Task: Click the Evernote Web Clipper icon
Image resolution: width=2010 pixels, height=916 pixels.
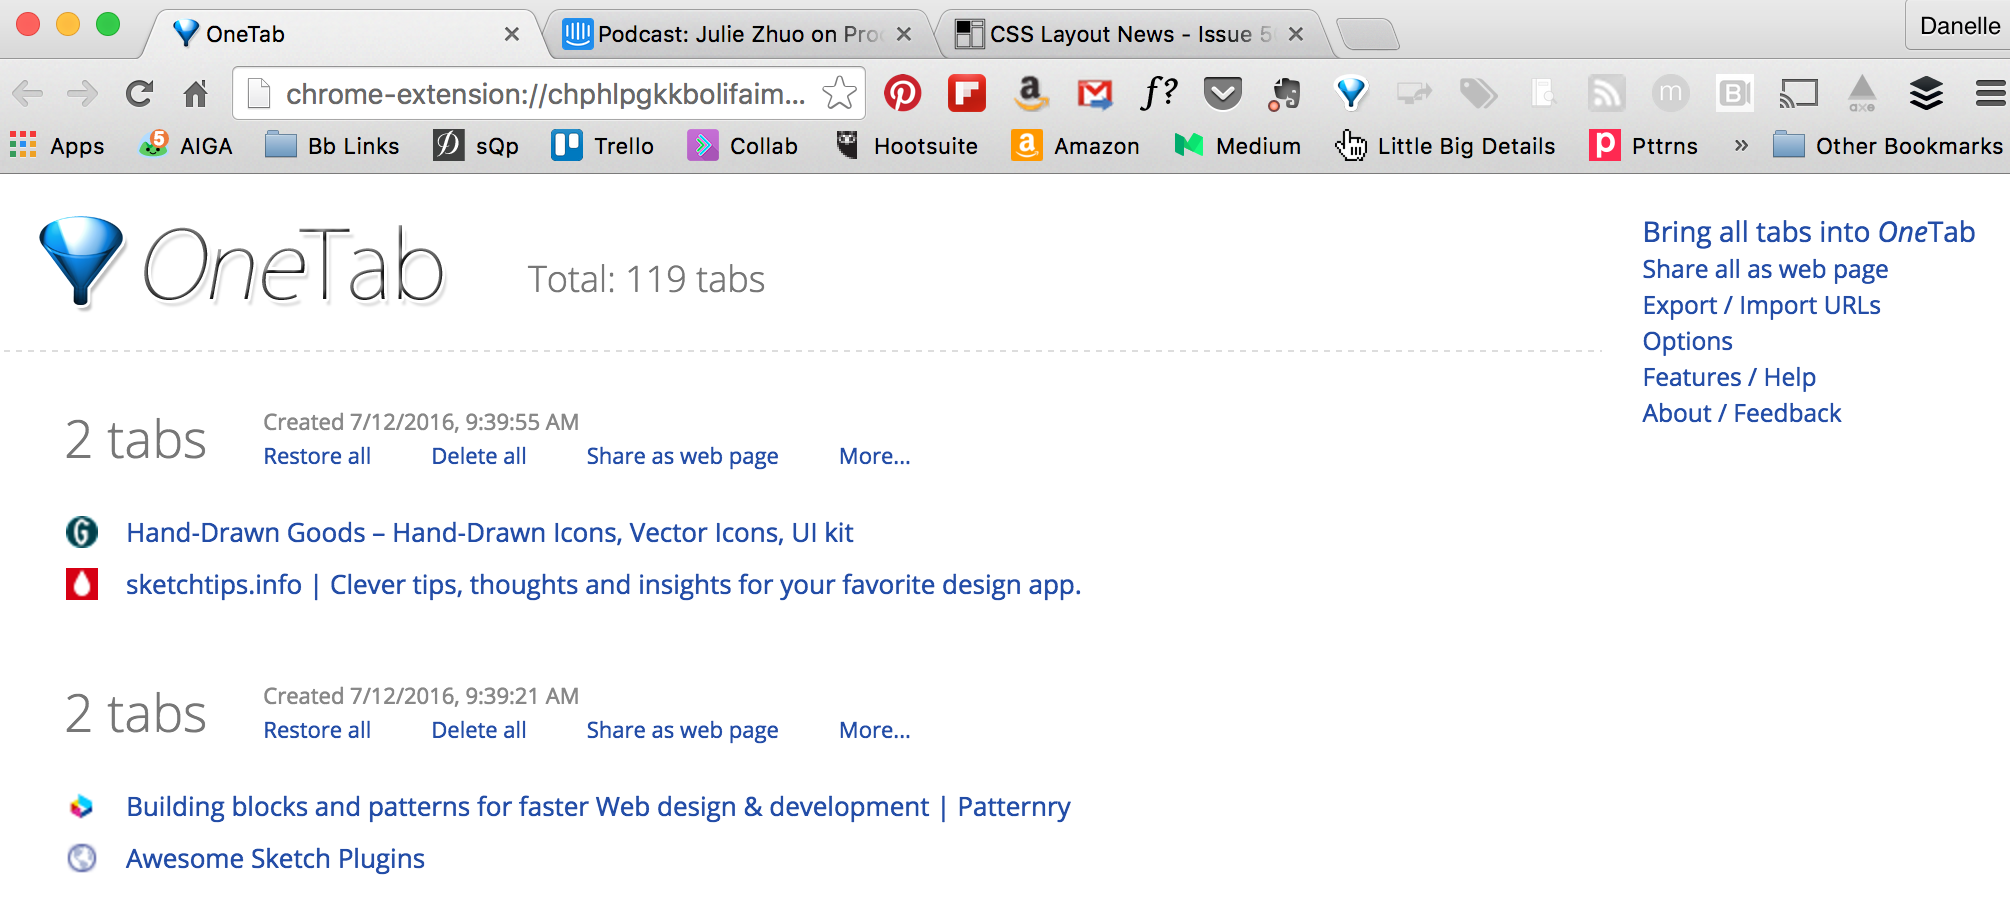Action: pos(1285,94)
